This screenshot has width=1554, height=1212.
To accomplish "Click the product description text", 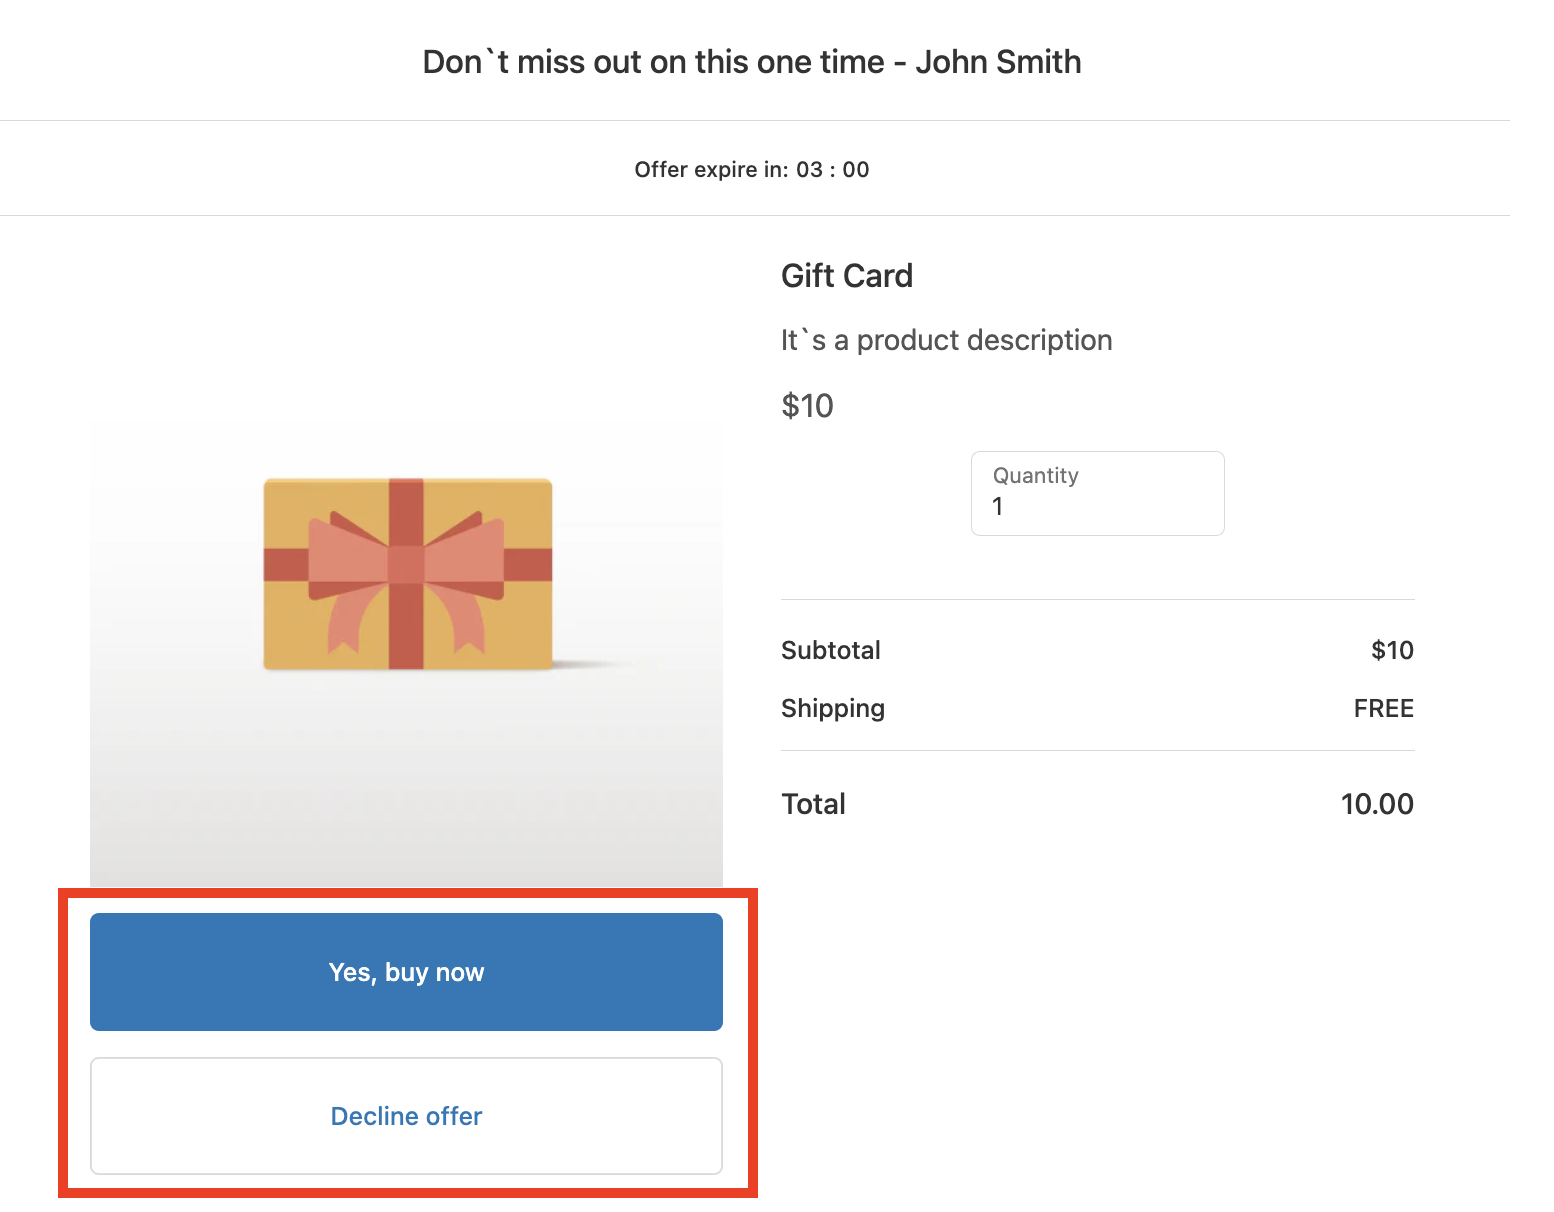I will [946, 340].
